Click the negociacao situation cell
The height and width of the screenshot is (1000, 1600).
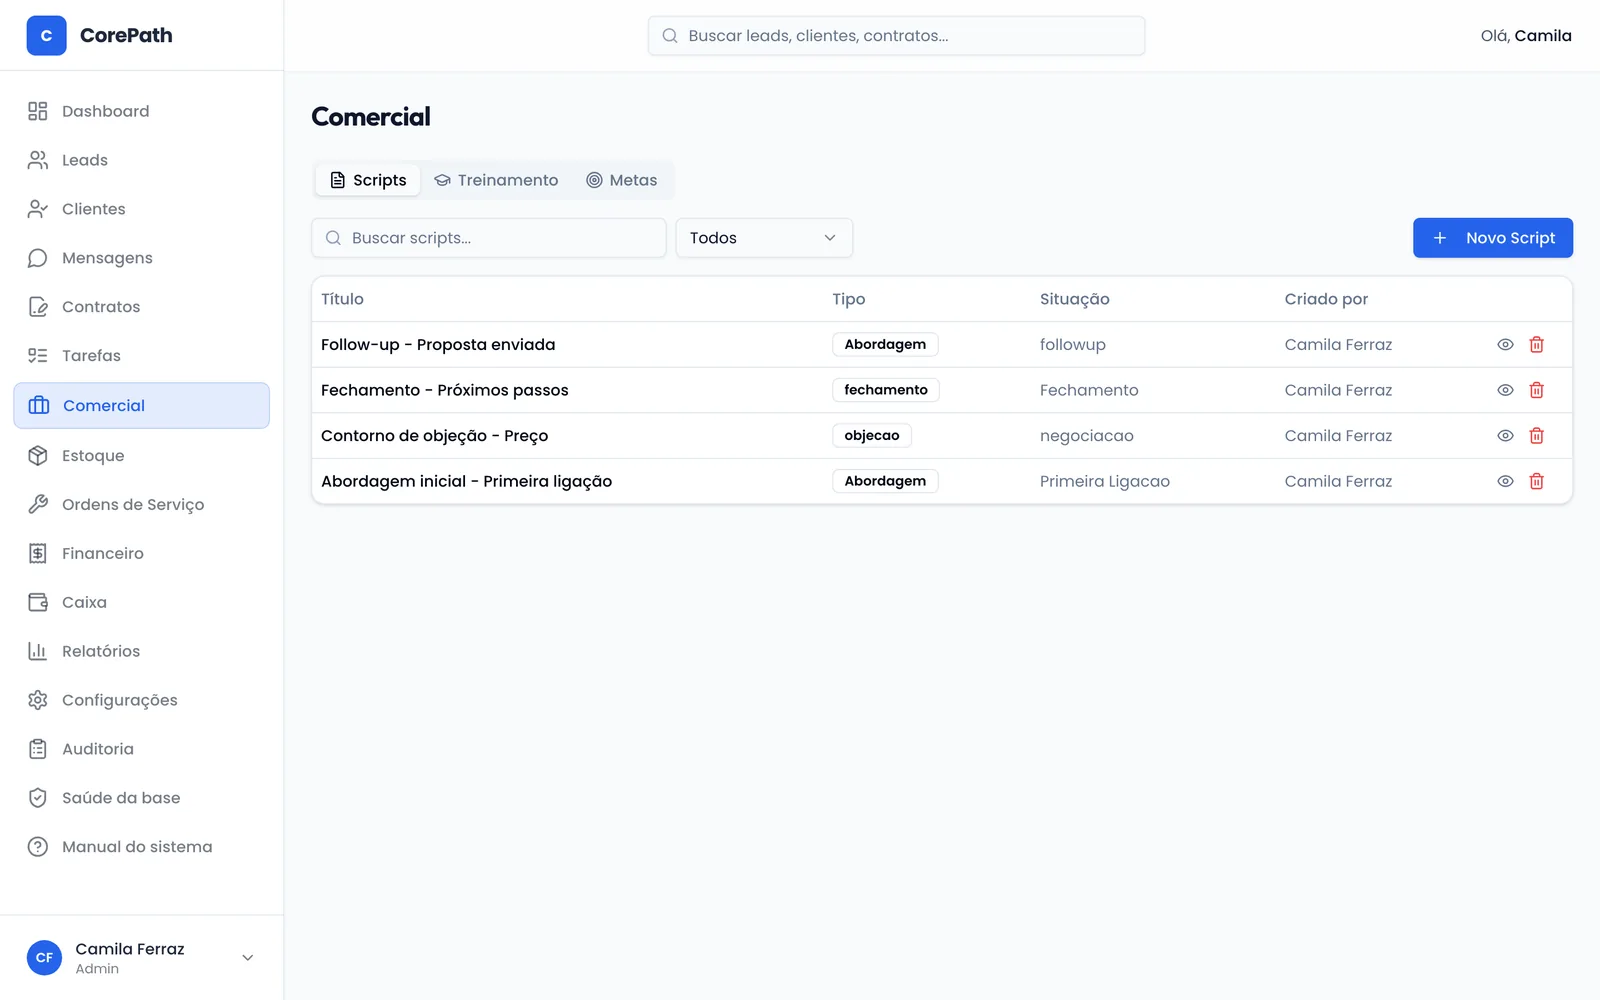click(1087, 436)
